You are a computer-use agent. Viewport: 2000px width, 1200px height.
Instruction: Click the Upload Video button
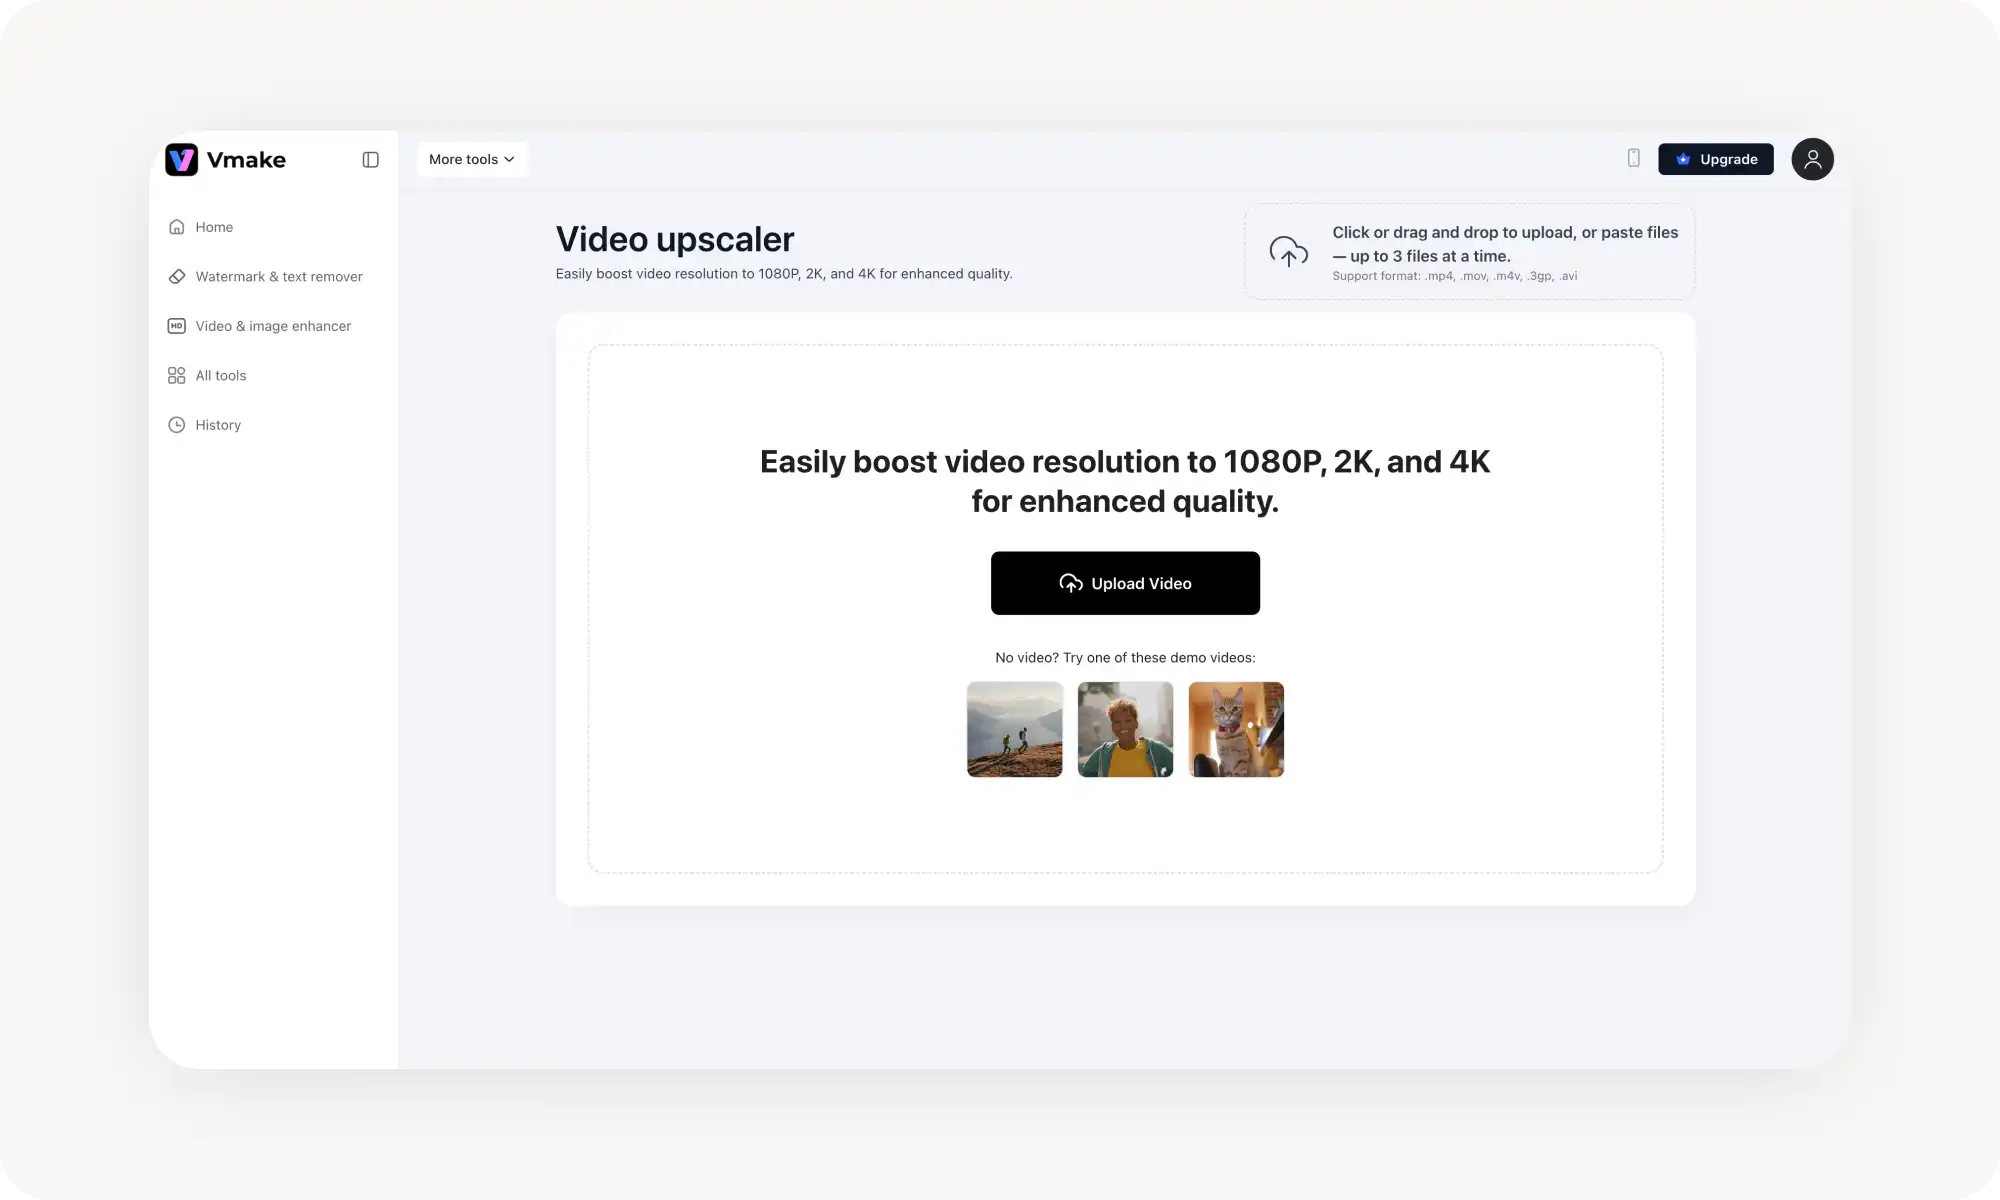1125,583
